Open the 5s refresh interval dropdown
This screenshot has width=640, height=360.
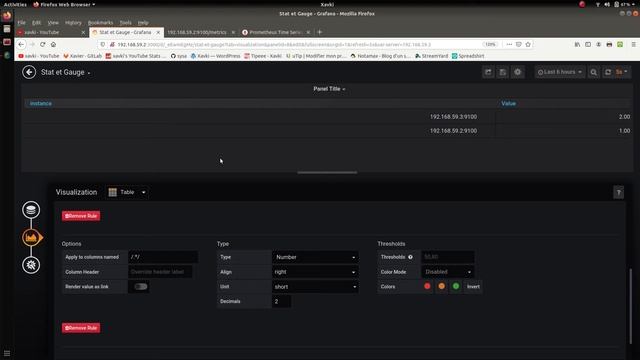(622, 72)
